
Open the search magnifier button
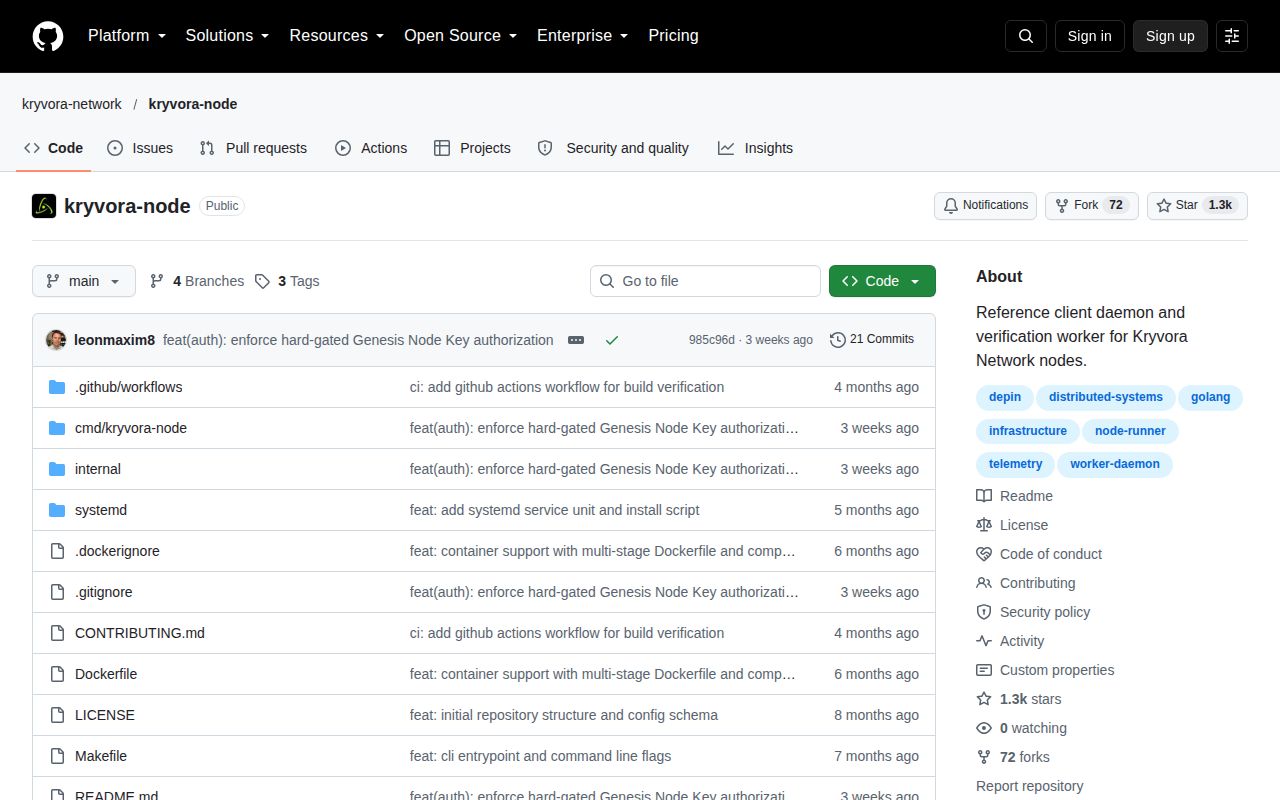pyautogui.click(x=1026, y=36)
